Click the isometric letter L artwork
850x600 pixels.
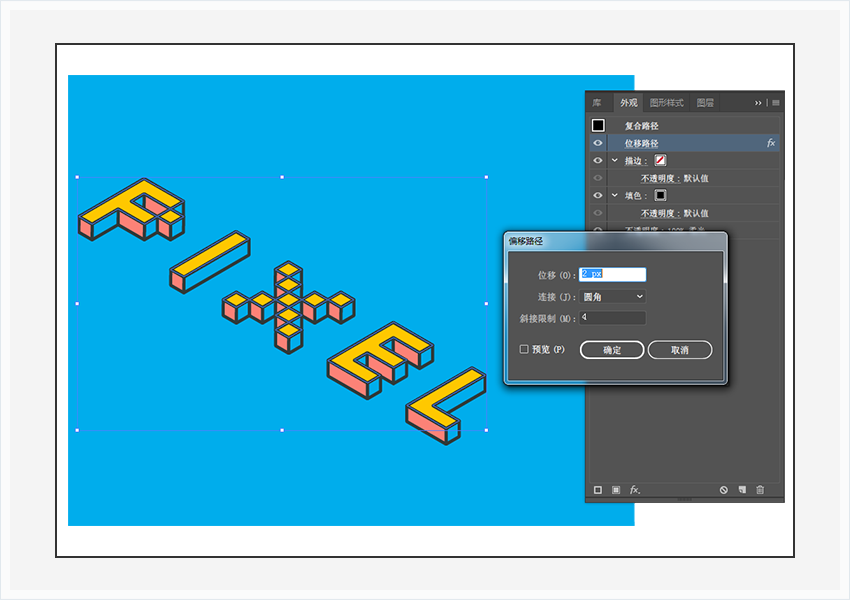tap(446, 405)
